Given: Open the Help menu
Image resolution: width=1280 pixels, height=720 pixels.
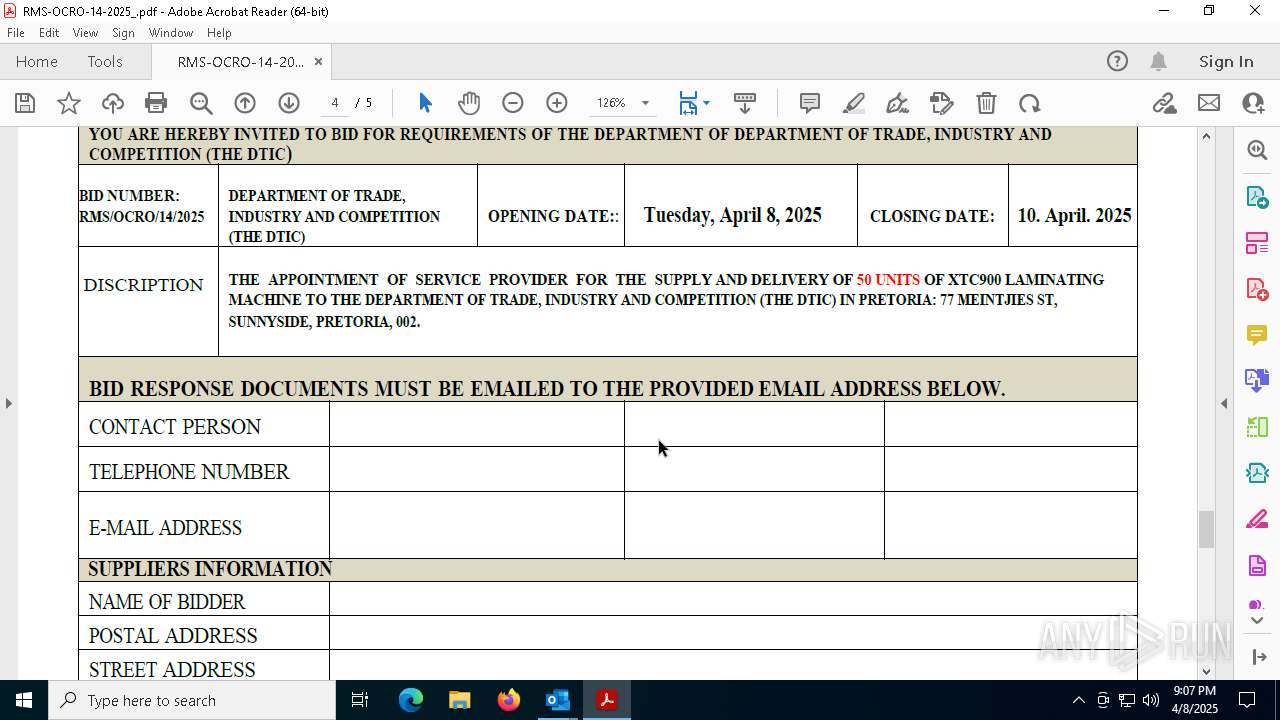Looking at the screenshot, I should (219, 33).
